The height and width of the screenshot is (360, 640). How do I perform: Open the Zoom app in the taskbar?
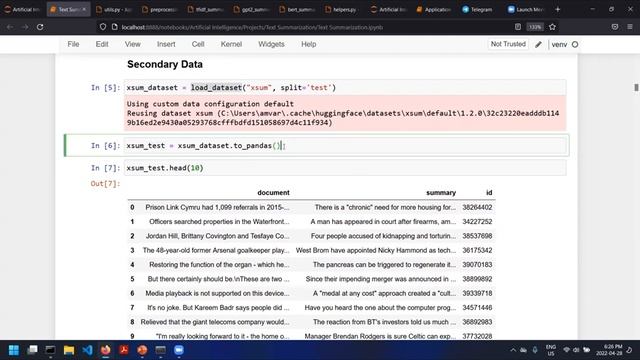pyautogui.click(x=179, y=350)
